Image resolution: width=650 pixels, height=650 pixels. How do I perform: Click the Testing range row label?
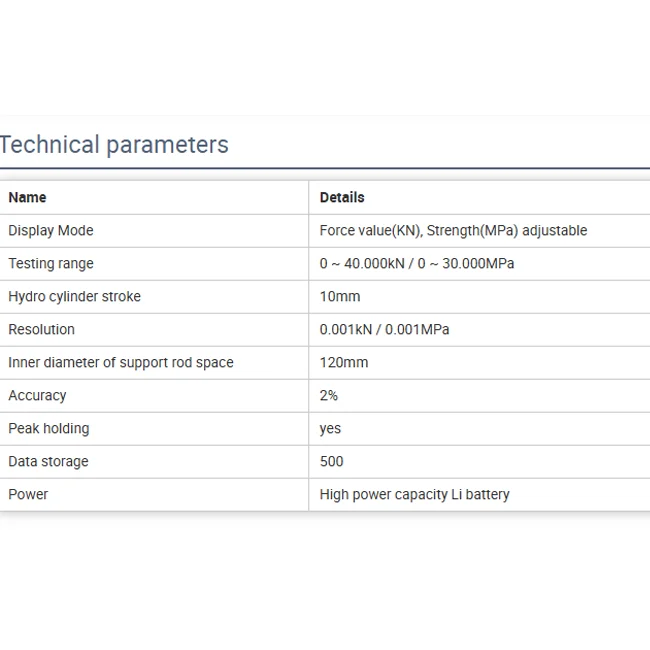point(51,263)
